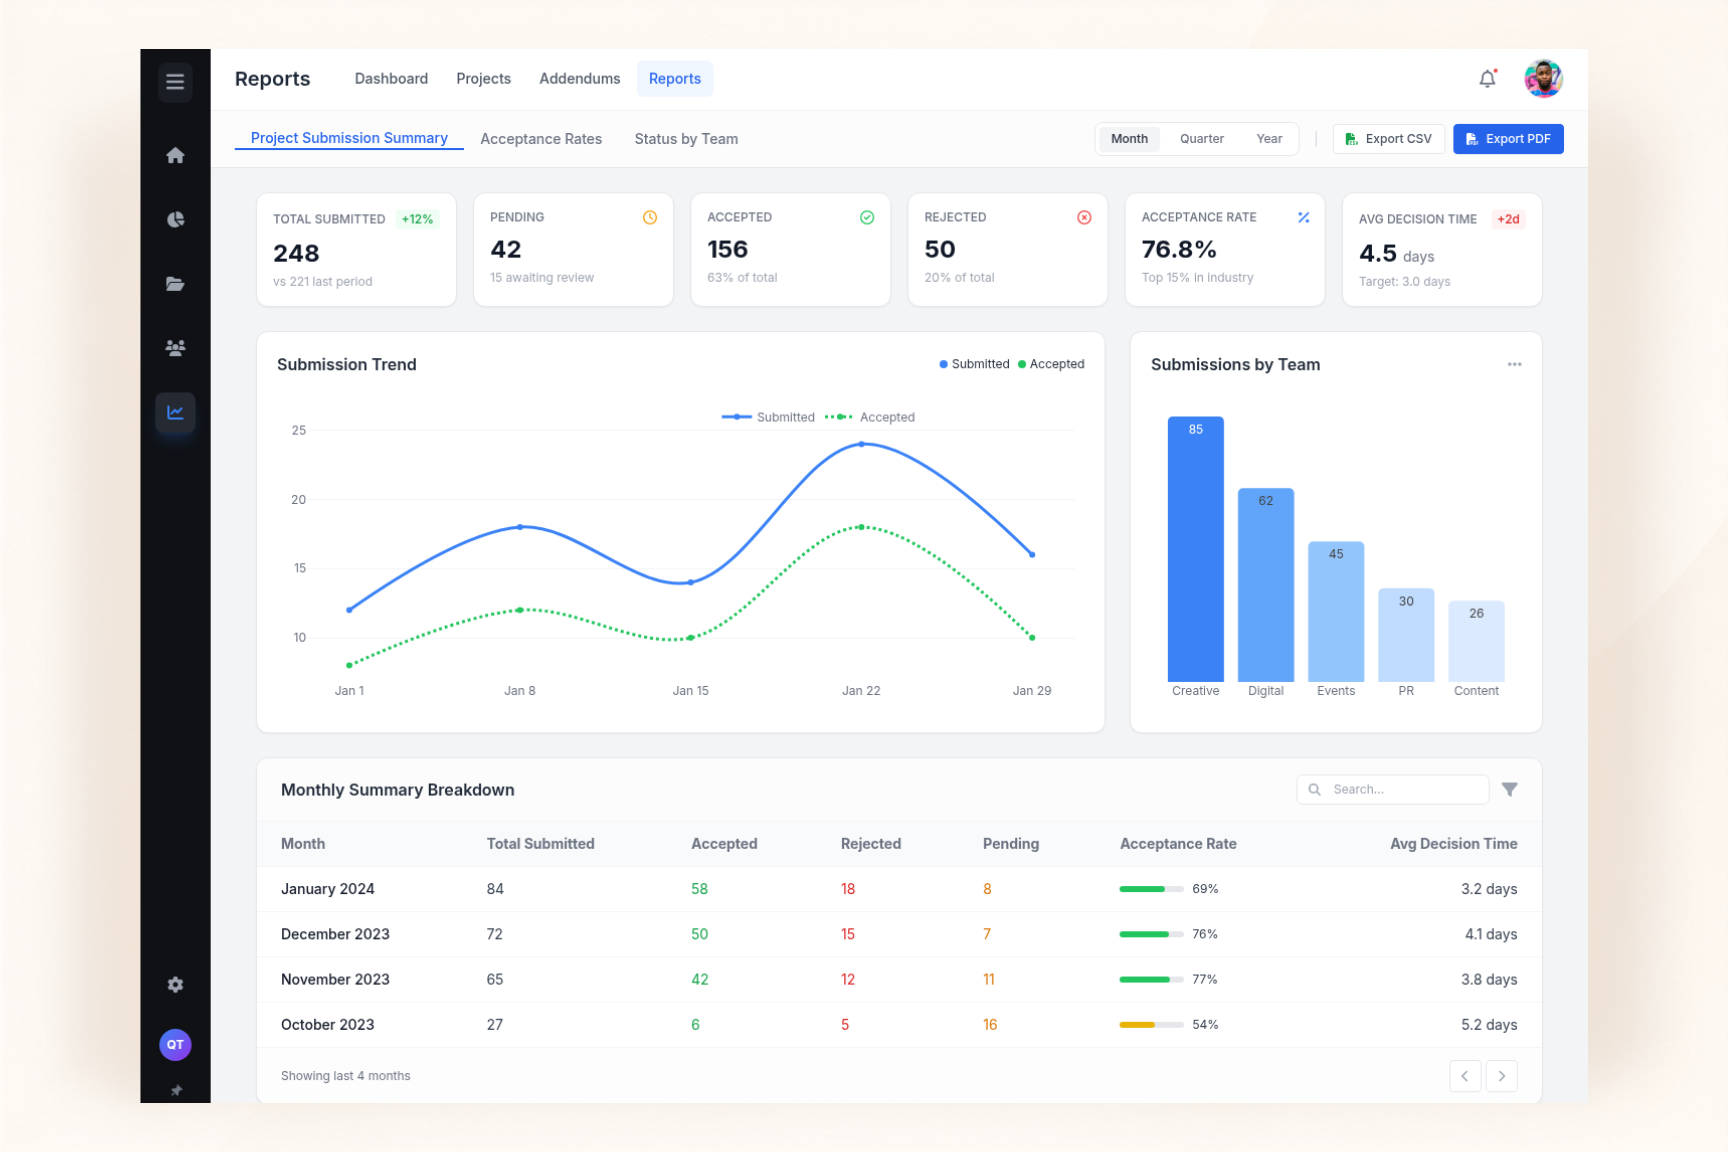Select the line chart reports sidebar icon

click(175, 412)
